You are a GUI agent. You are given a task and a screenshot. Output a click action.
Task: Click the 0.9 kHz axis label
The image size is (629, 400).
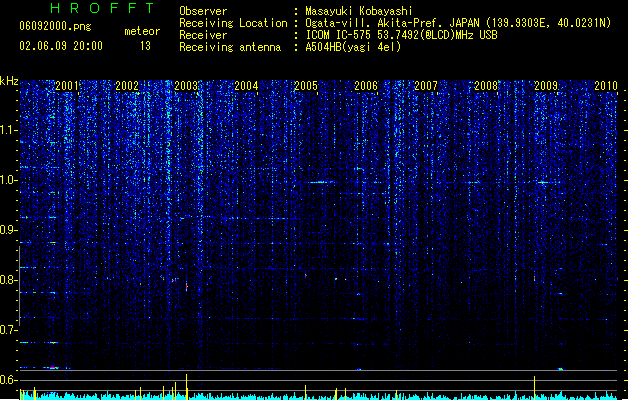[9, 230]
